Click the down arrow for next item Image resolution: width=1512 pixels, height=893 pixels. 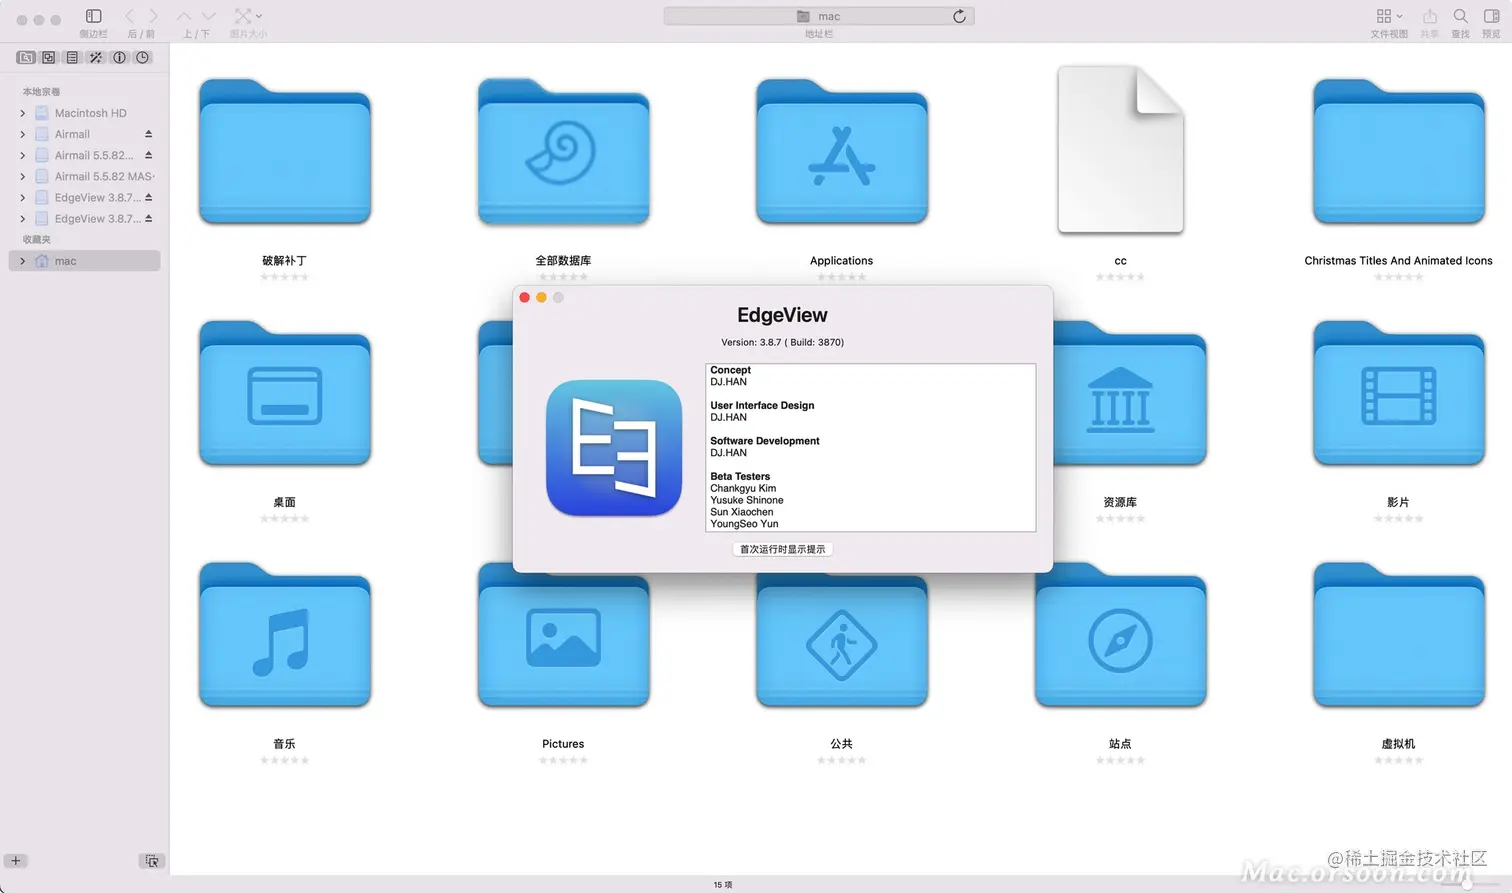pos(208,16)
